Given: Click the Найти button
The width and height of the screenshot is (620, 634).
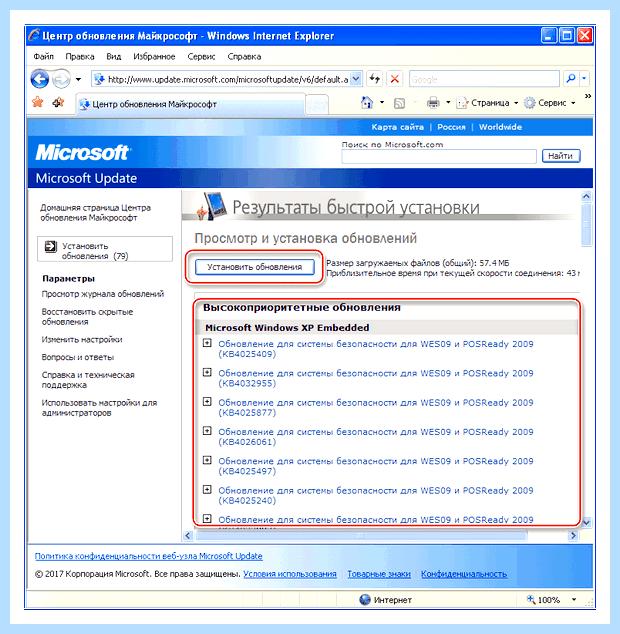Looking at the screenshot, I should click(561, 156).
